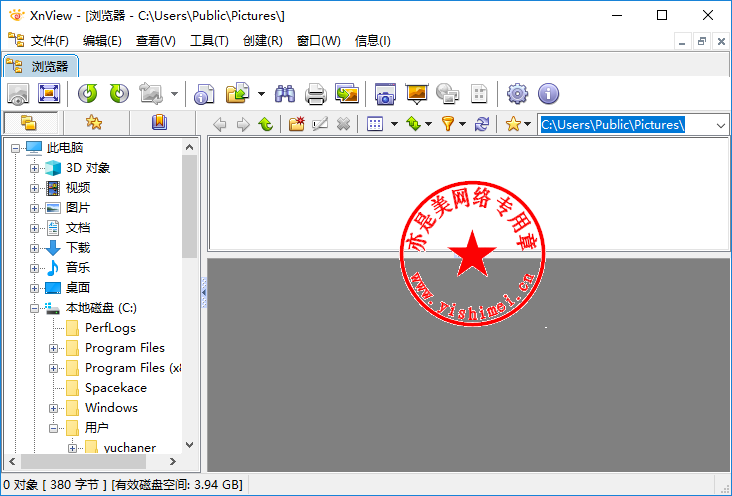
Task: Click the Delete X icon
Action: (343, 124)
